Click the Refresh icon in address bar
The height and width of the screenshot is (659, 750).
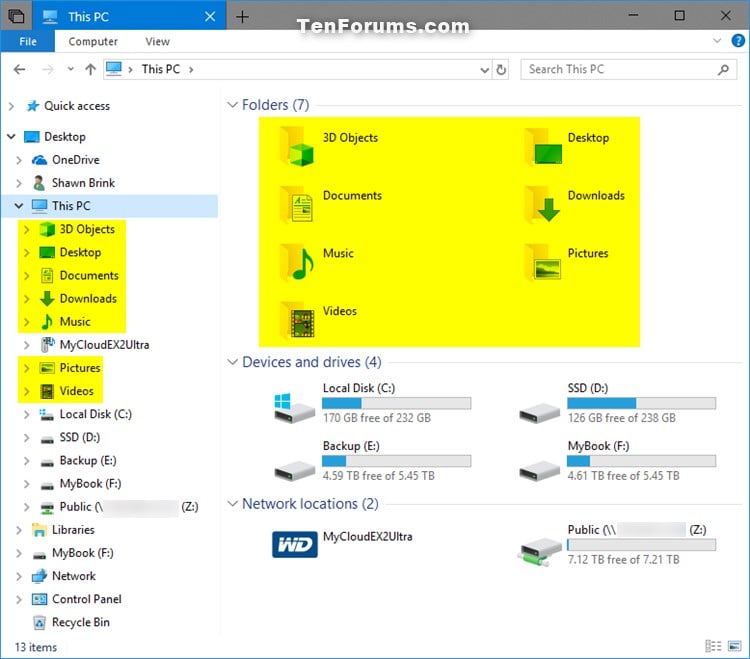[501, 70]
